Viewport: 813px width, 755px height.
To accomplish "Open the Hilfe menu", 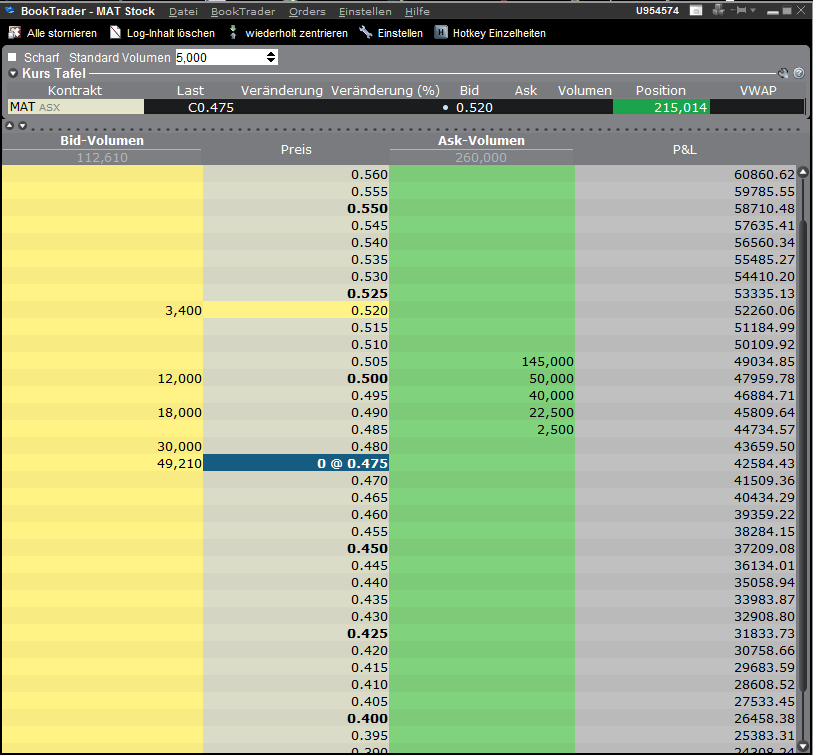I will click(417, 11).
